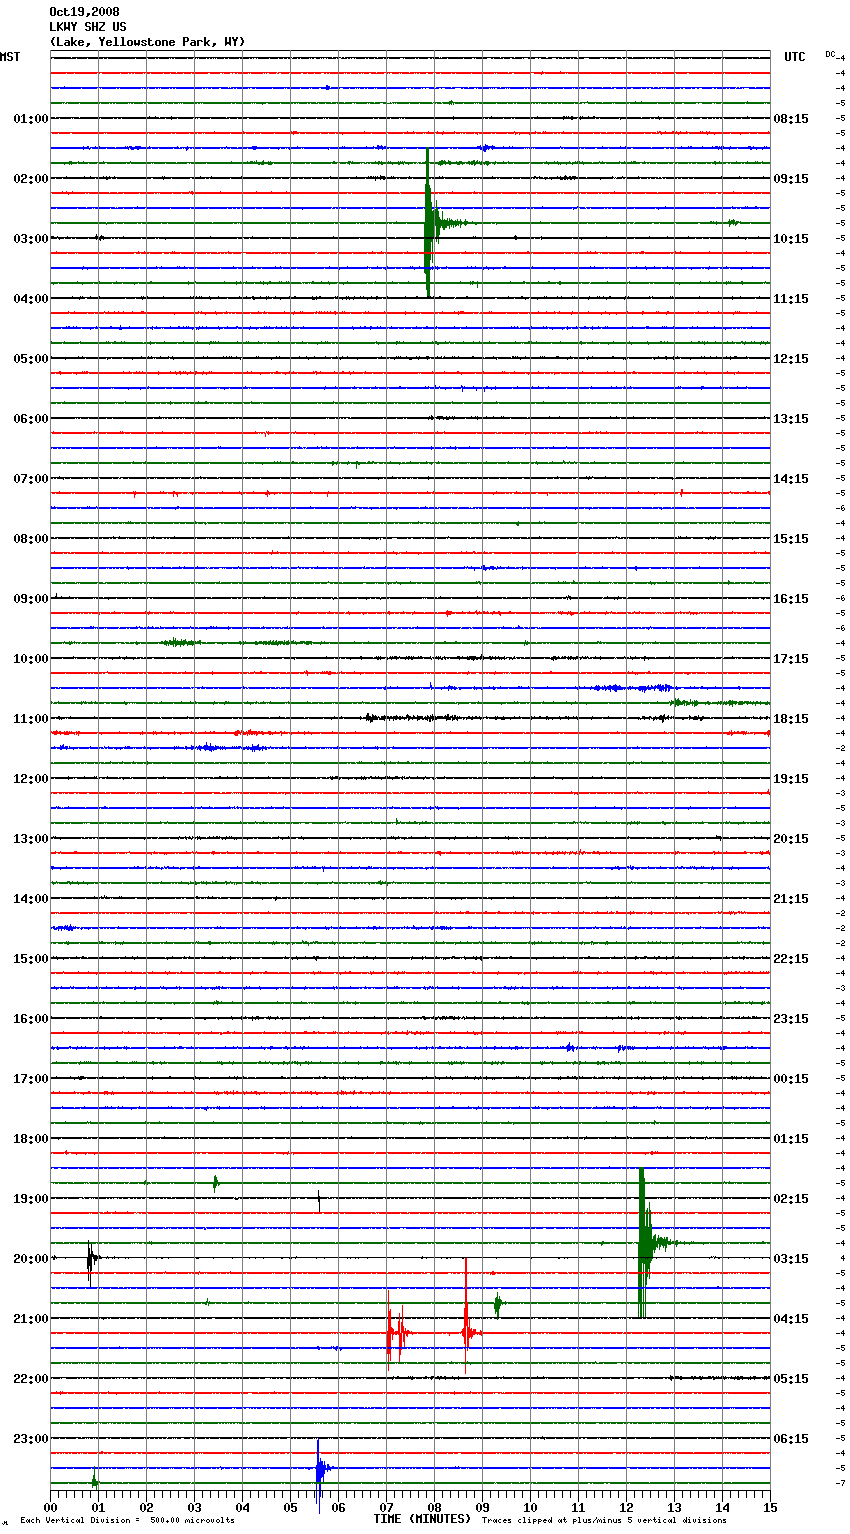Click the black spike on the 19:00 trace
Screen dimensions: 850x1534
[x=319, y=1199]
